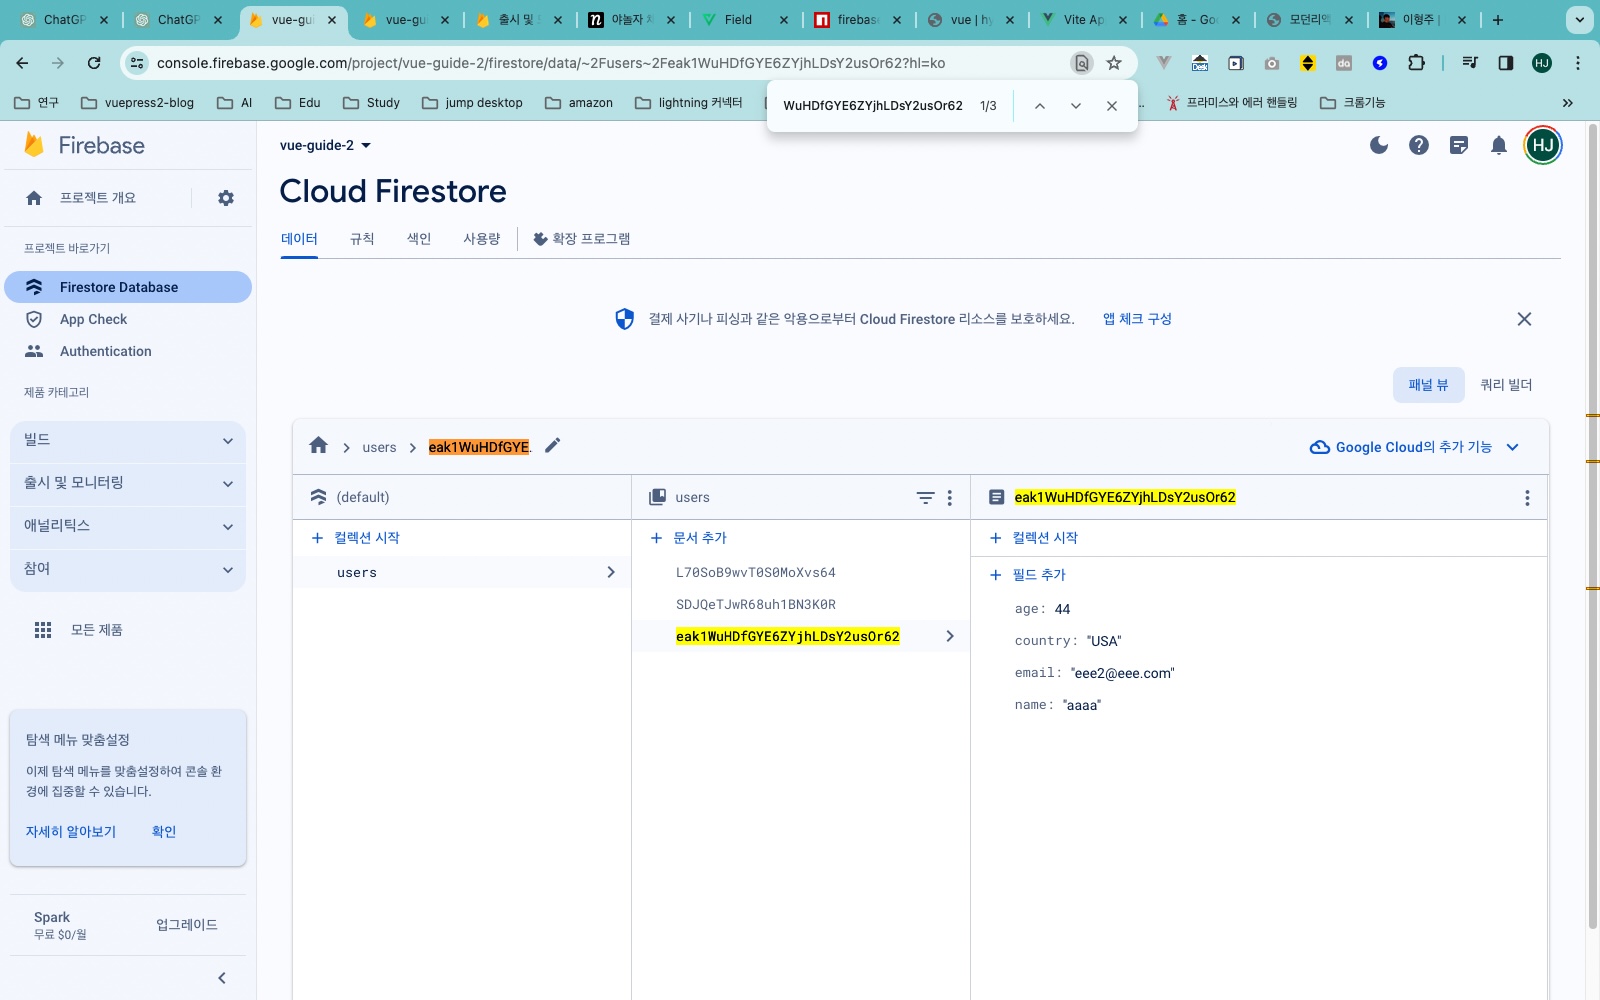Screen dimensions: 1600x1000
Task: Open the 색인 tab
Action: pyautogui.click(x=419, y=239)
